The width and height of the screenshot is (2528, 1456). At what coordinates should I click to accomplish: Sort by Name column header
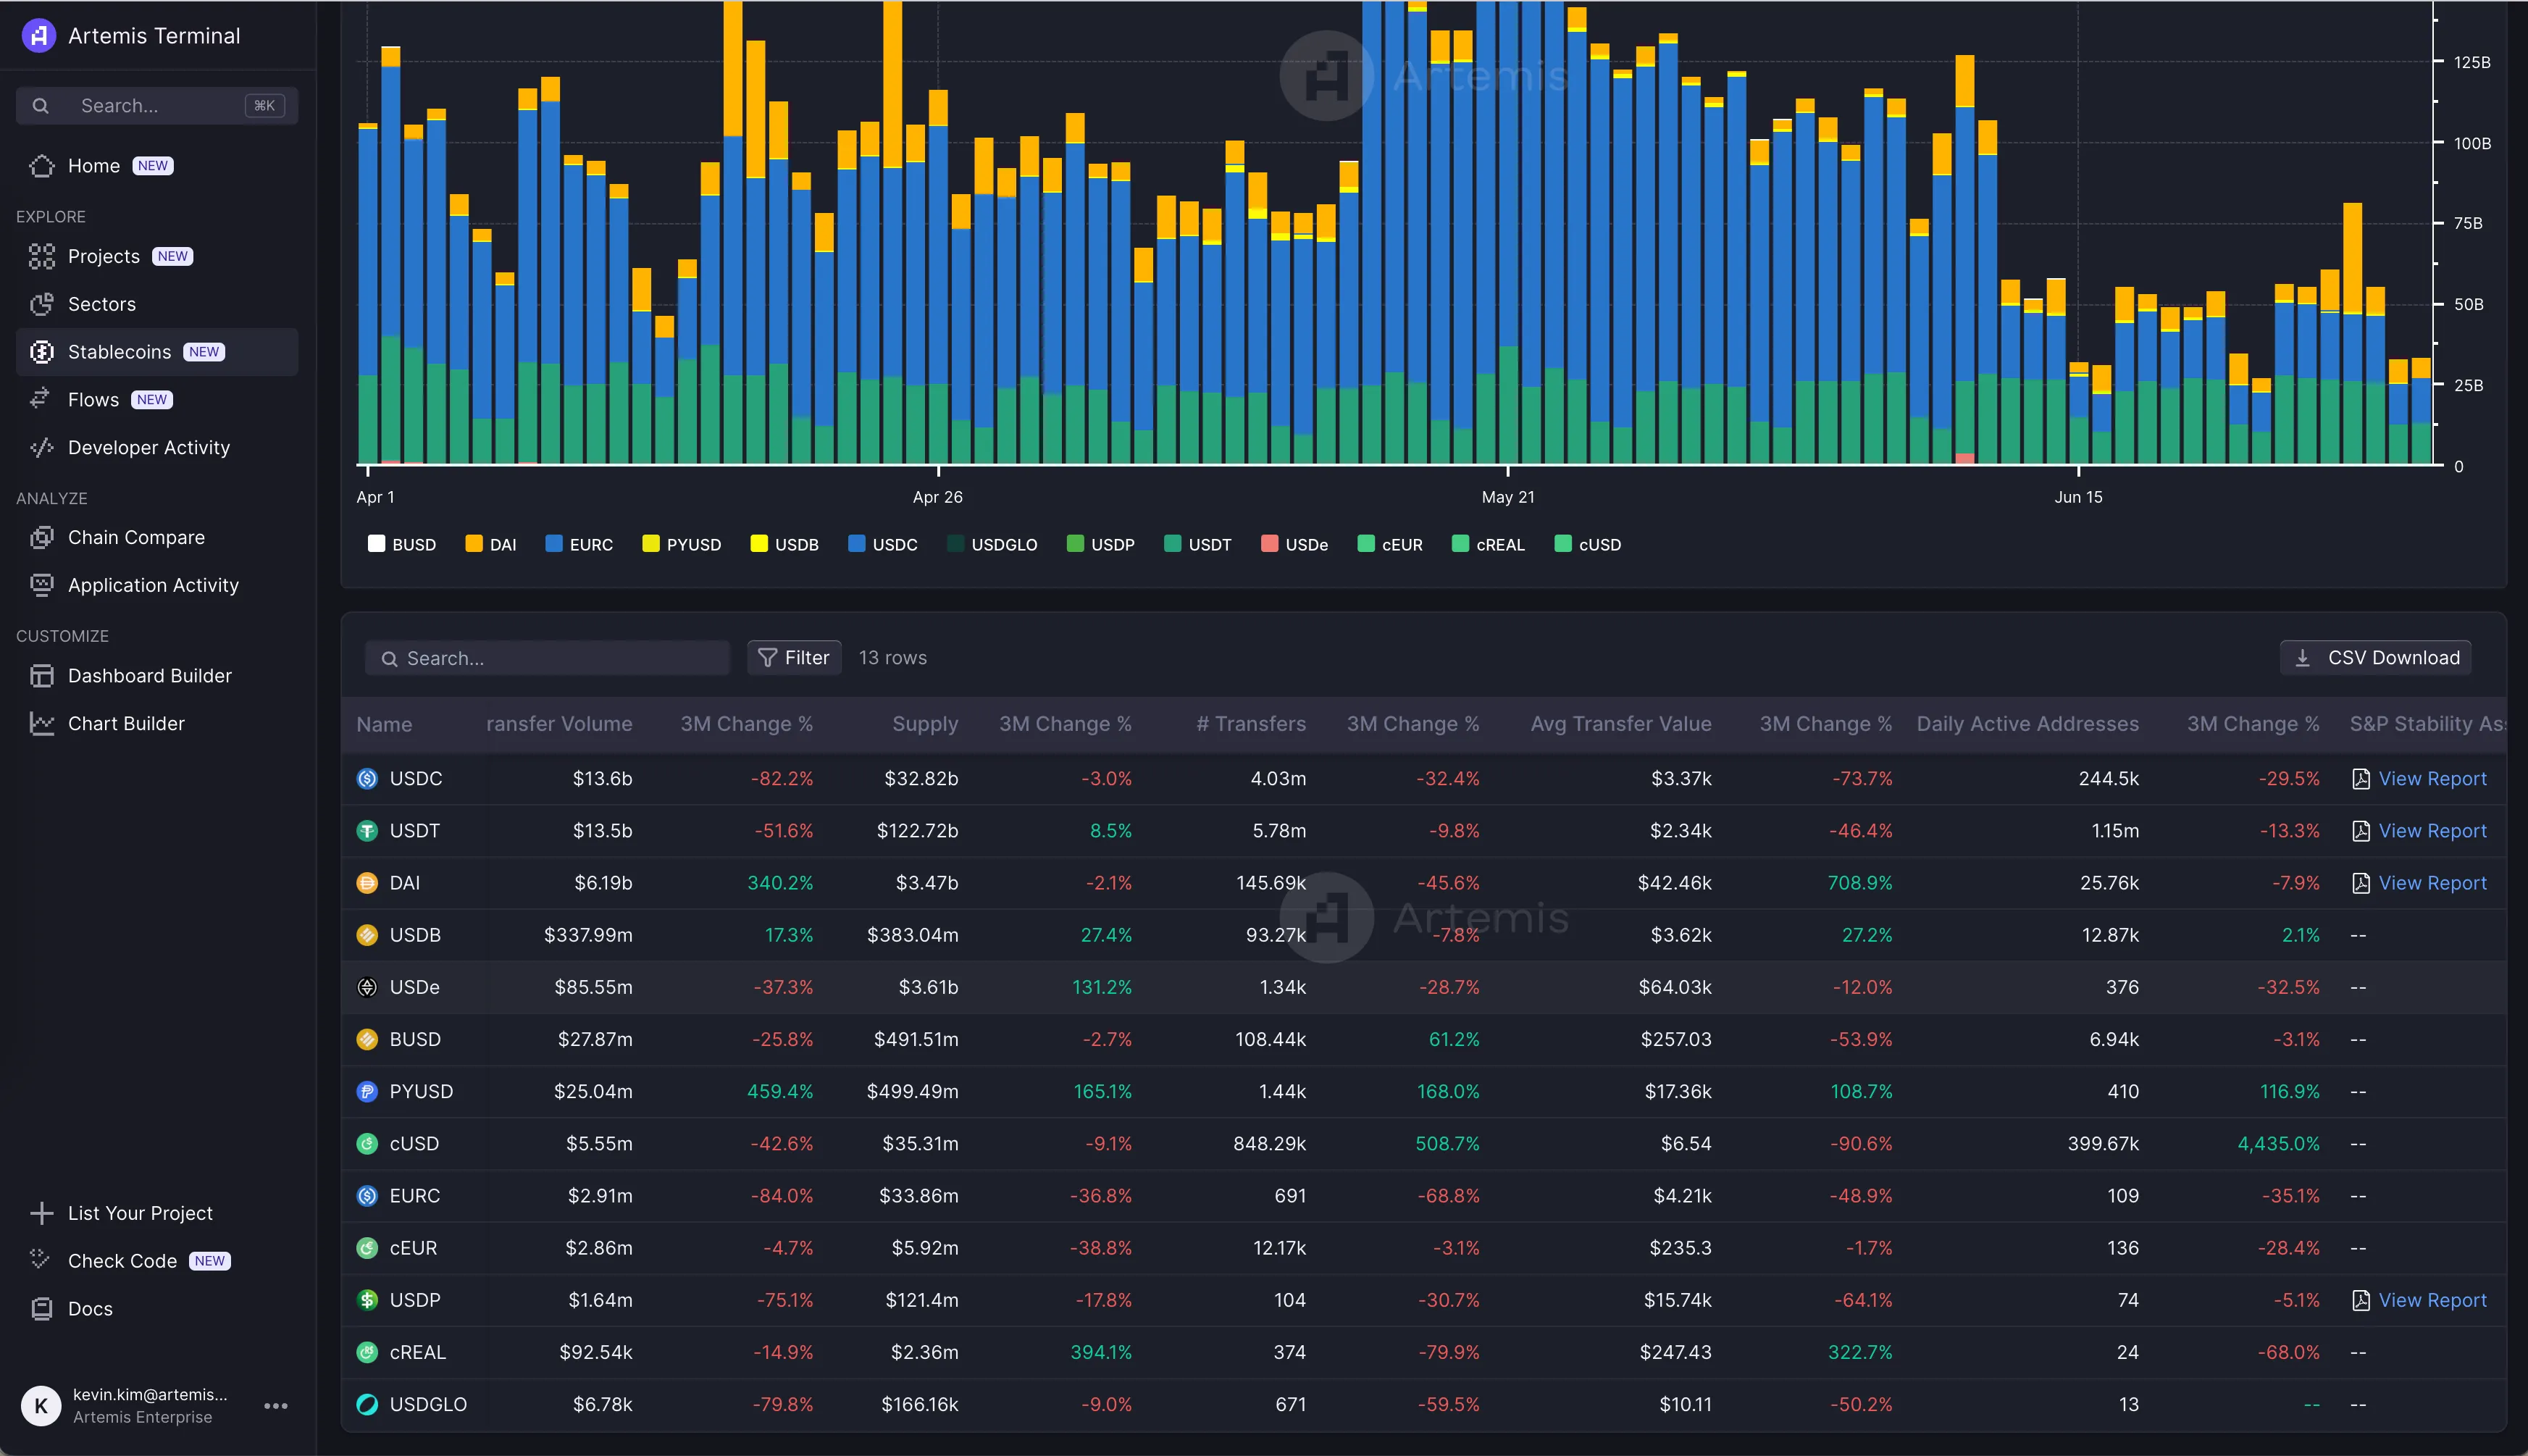tap(384, 725)
